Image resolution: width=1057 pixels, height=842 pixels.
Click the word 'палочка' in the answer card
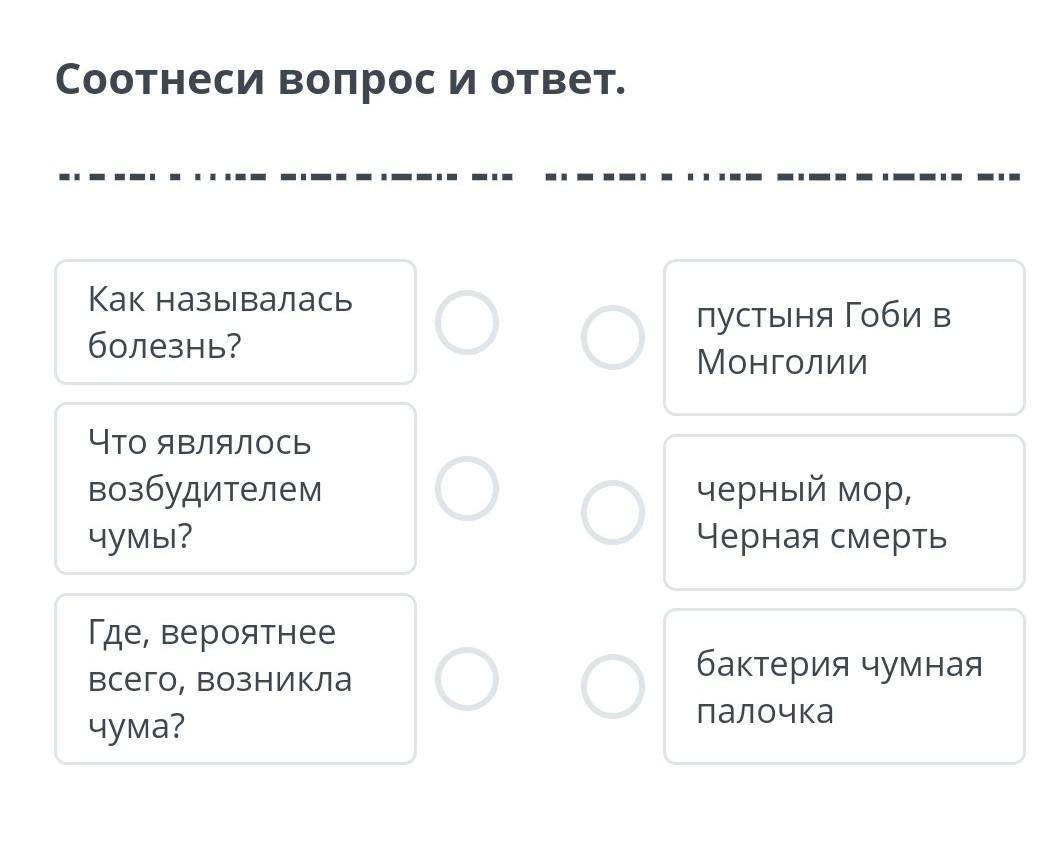(765, 712)
